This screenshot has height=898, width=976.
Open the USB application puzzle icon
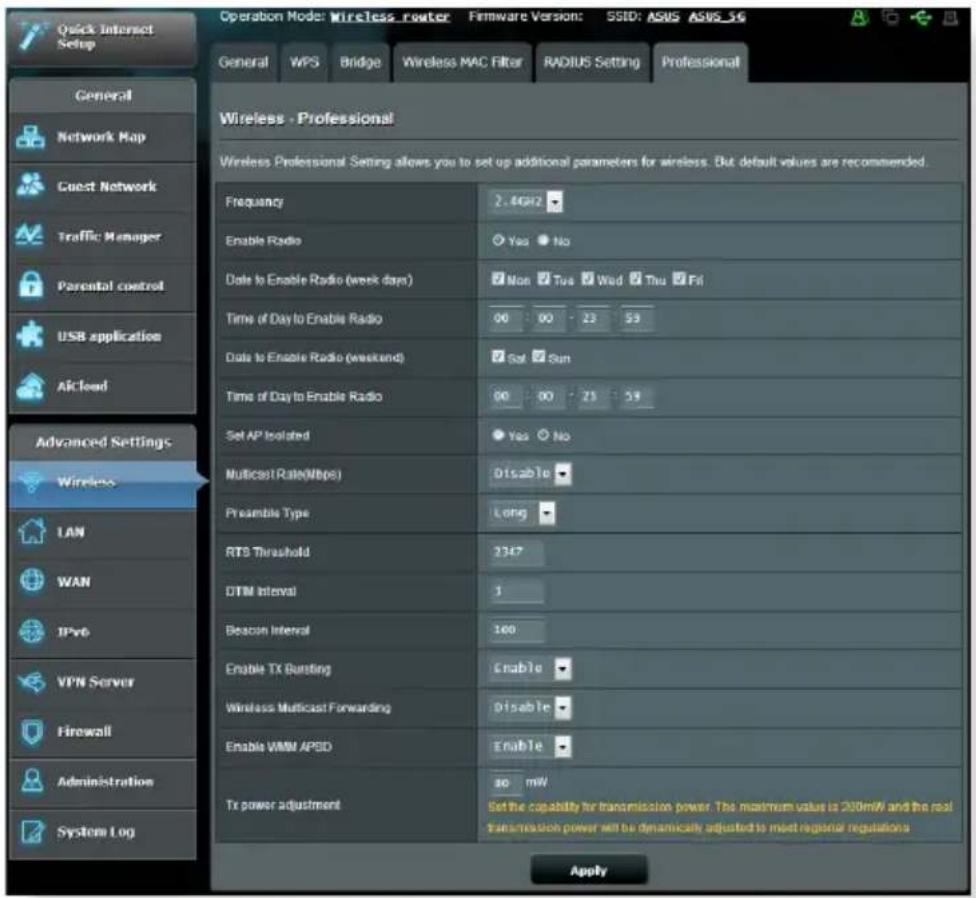[30, 335]
